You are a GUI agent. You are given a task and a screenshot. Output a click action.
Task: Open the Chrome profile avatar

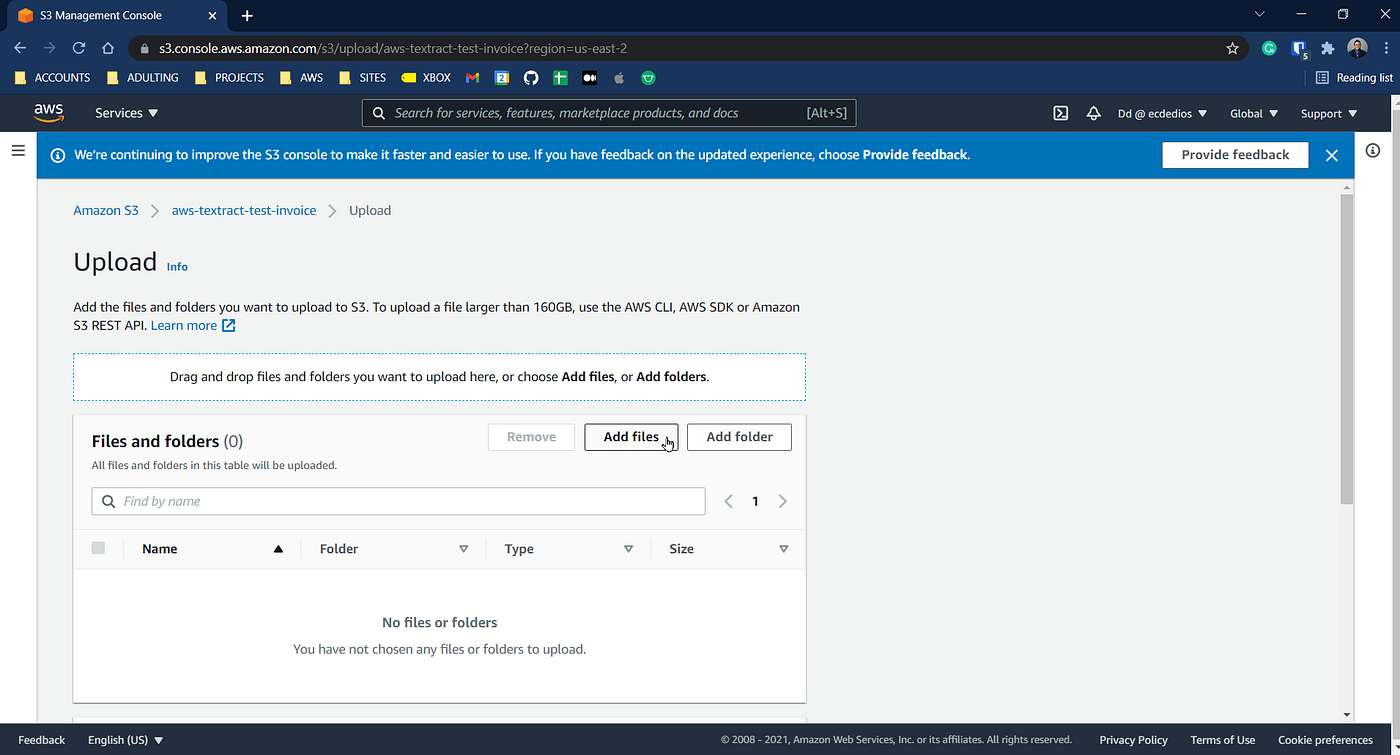[x=1357, y=48]
